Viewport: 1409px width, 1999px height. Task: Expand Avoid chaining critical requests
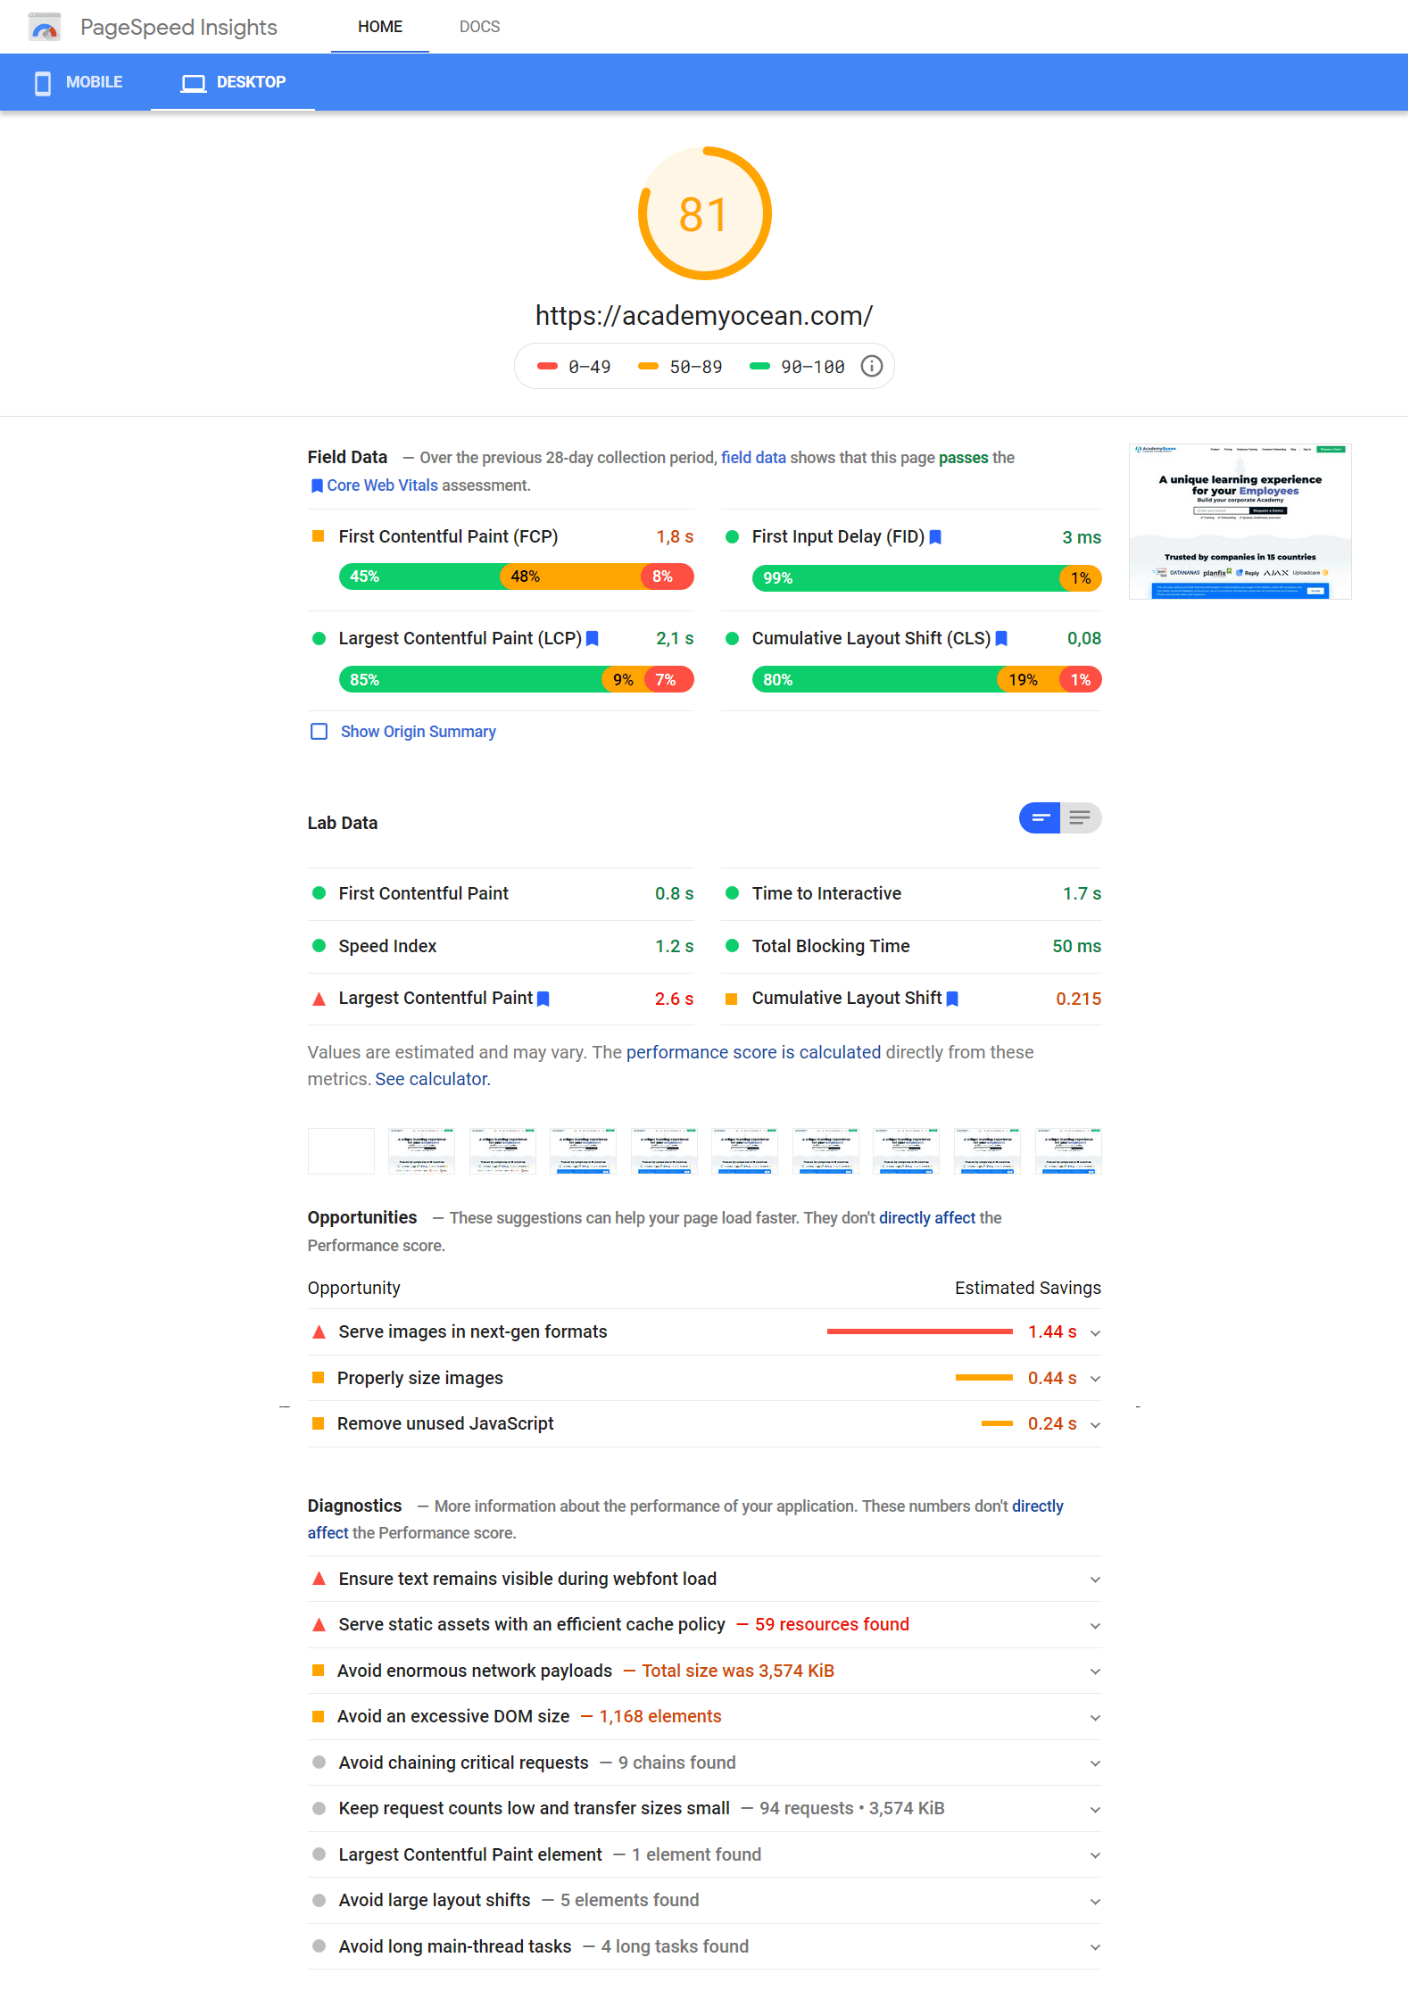1095,1764
